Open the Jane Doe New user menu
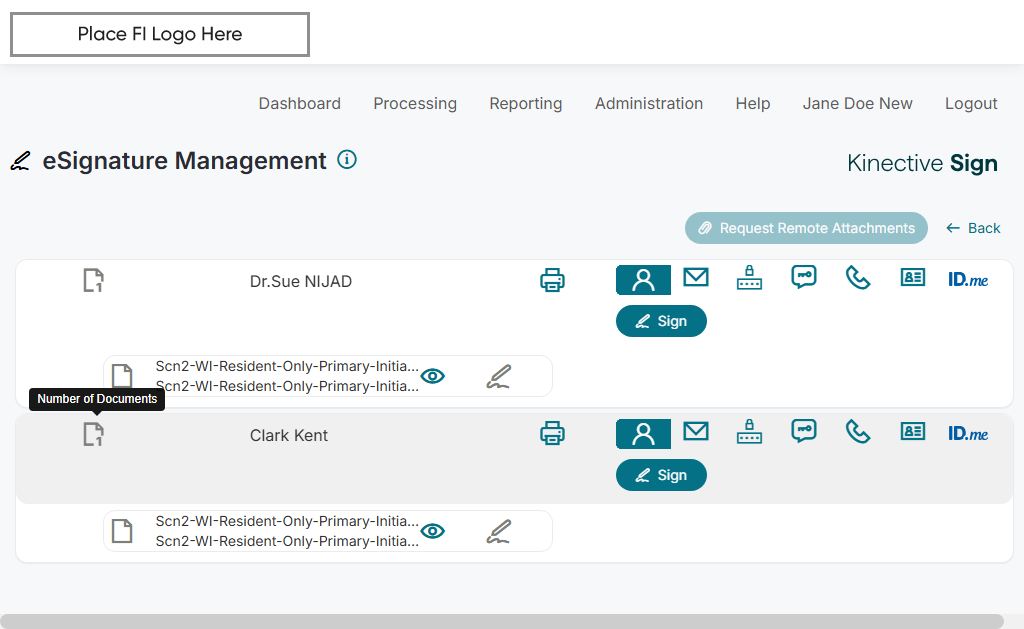1024x629 pixels. pyautogui.click(x=857, y=104)
